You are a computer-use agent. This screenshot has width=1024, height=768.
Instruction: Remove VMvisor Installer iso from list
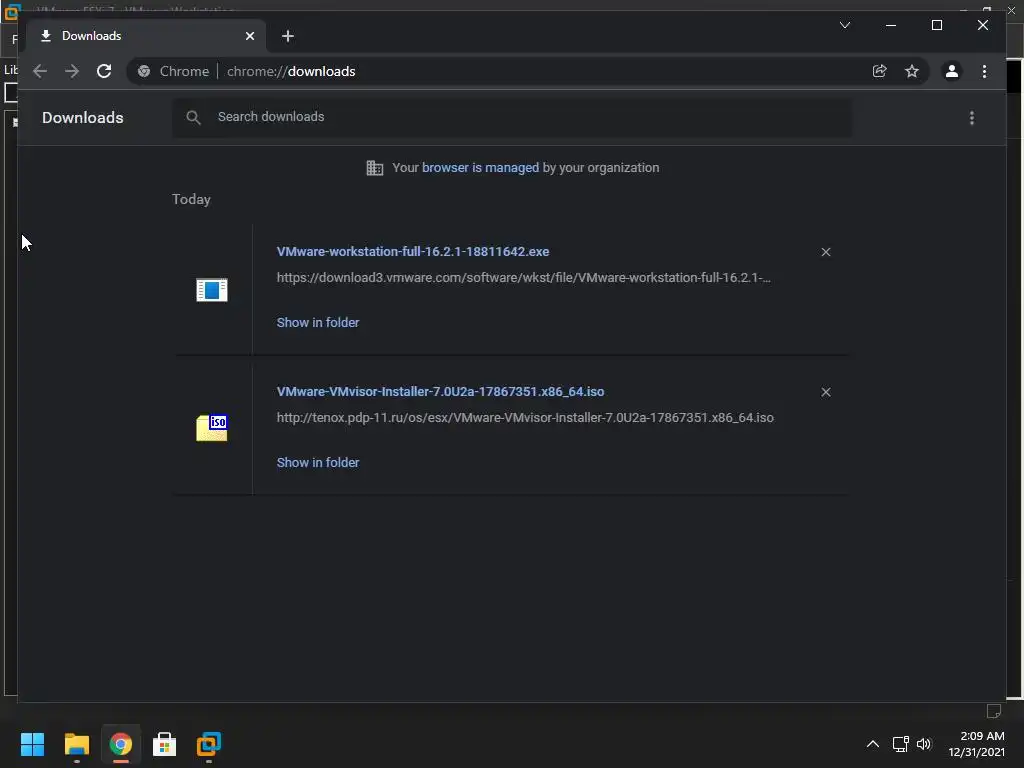[x=825, y=392]
